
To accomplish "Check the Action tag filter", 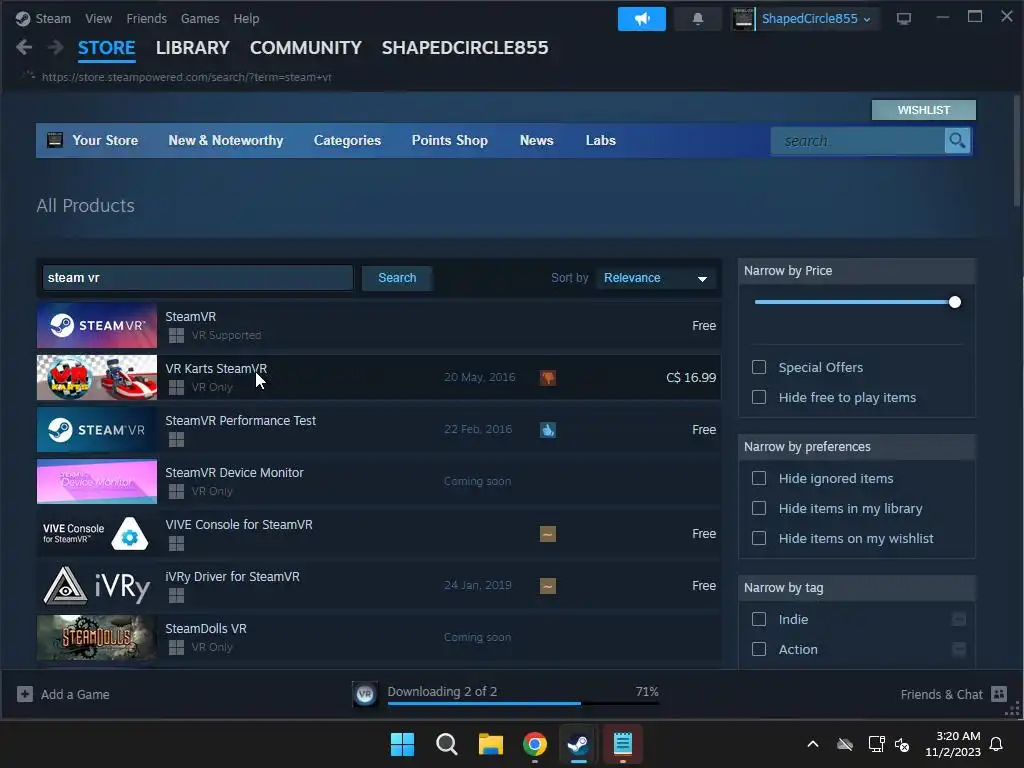I will 759,649.
